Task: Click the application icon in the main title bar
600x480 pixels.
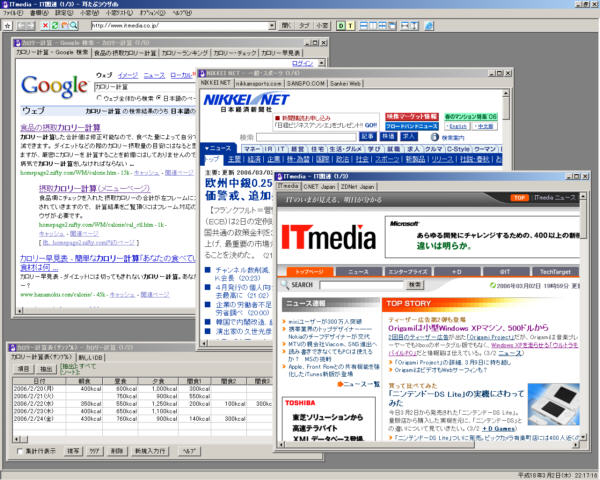Action: (x=5, y=4)
